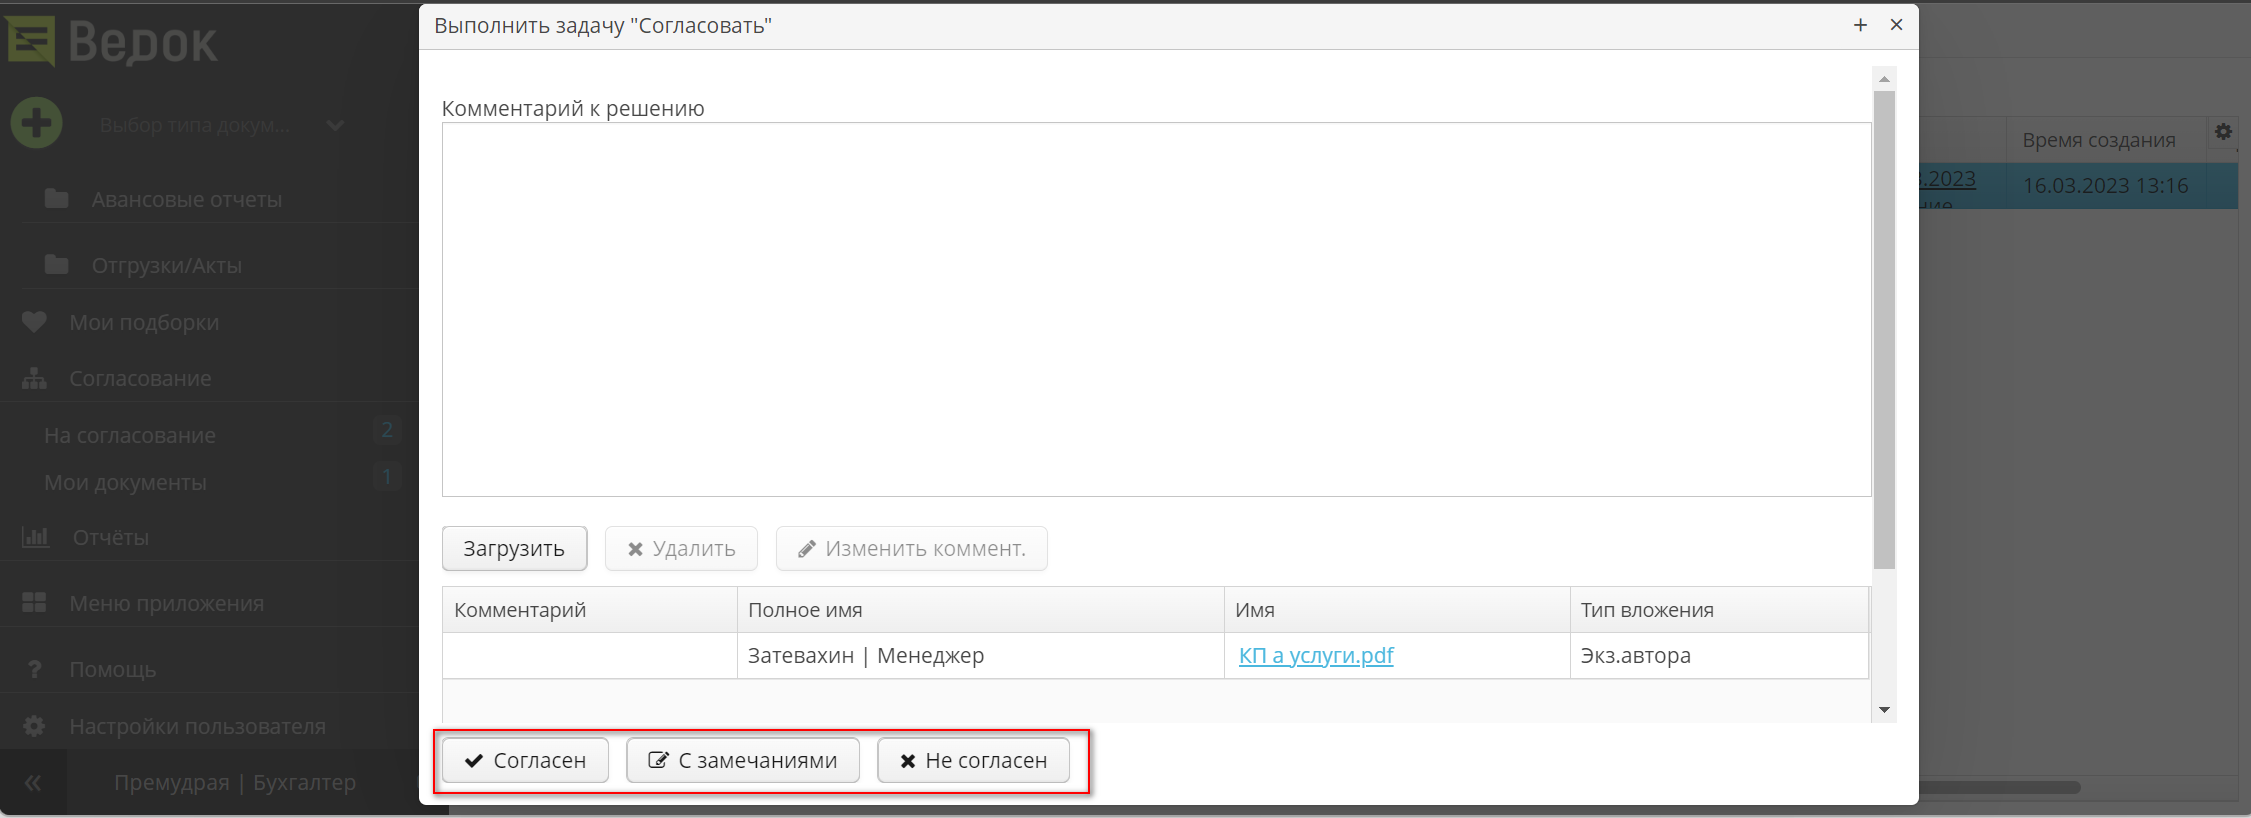
Task: Click the grid icon beside Меню приложения
Action: pos(34,603)
